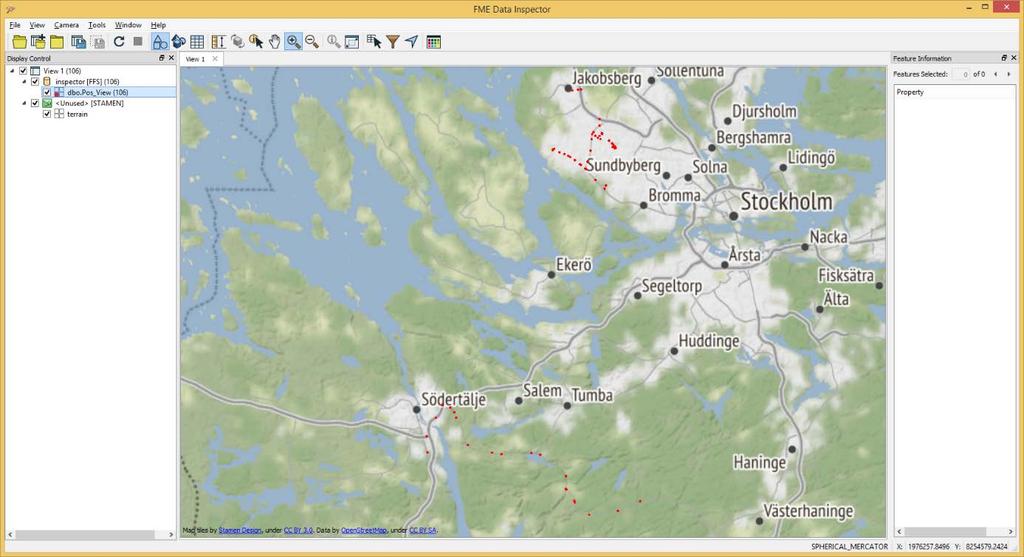
Task: Click Display Control horizontal scrollbar
Action: 85,534
